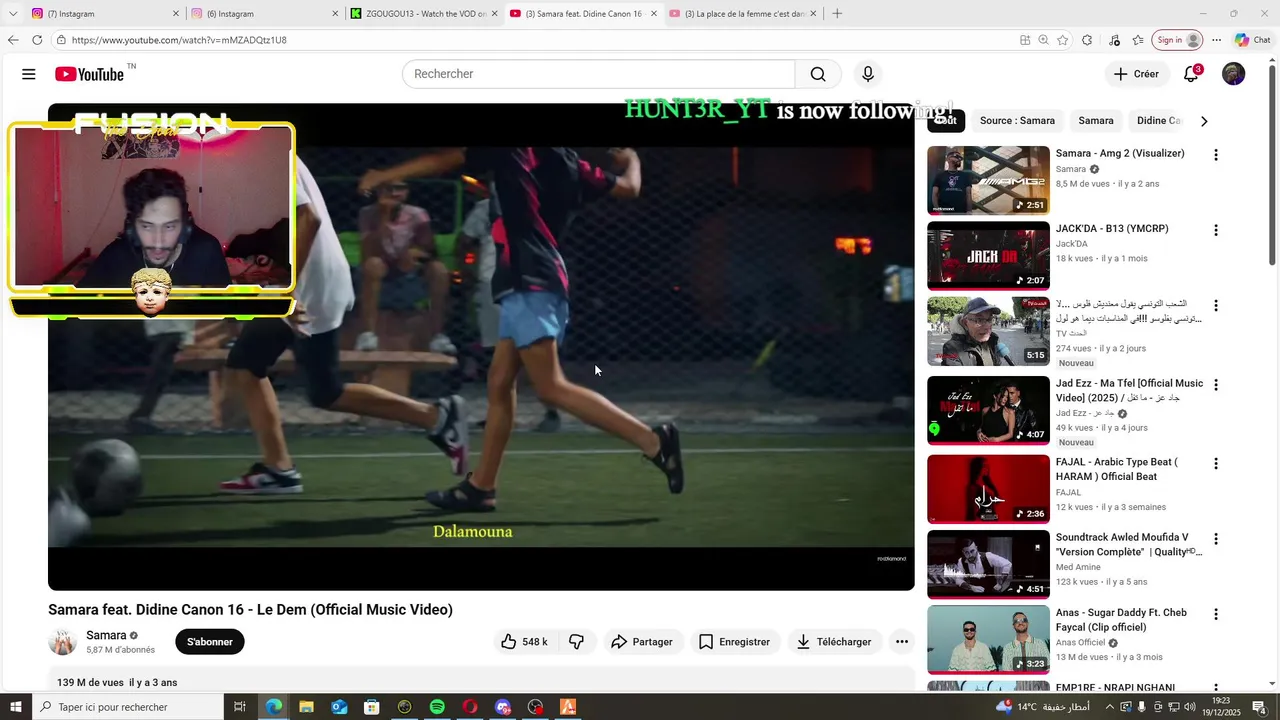
Task: Open Windows notification center
Action: 1259,707
